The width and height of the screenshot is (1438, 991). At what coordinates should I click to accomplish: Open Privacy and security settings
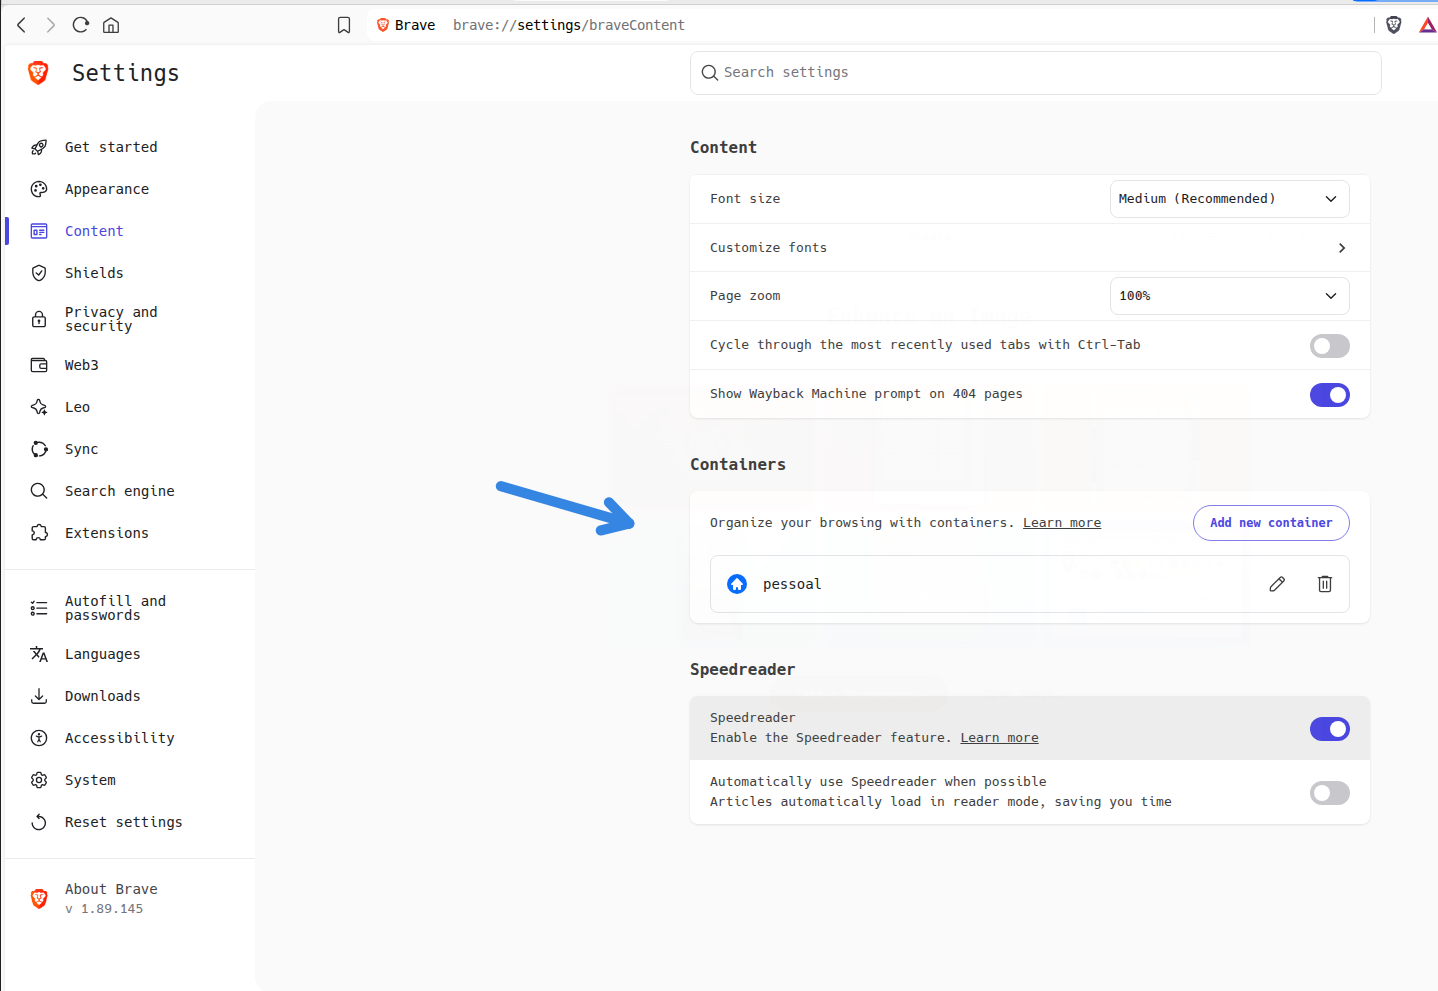[111, 319]
